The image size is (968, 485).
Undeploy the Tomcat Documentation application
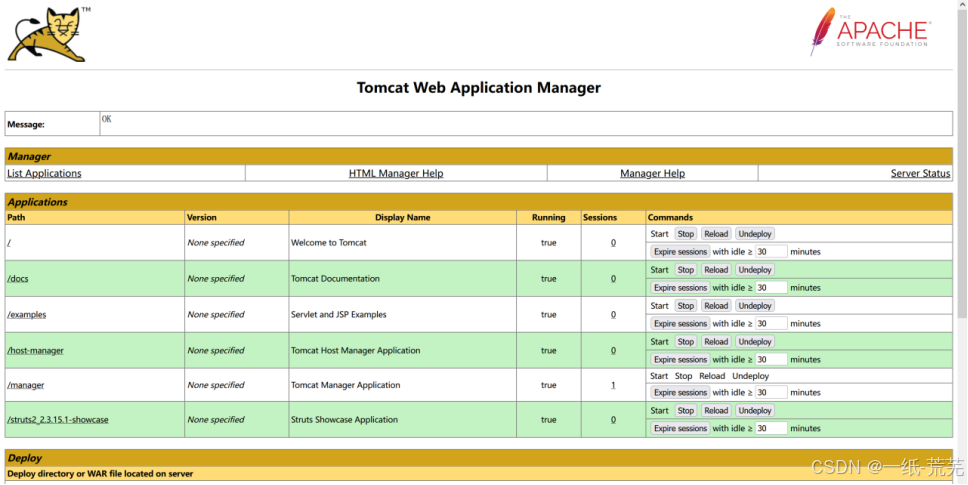click(x=754, y=270)
